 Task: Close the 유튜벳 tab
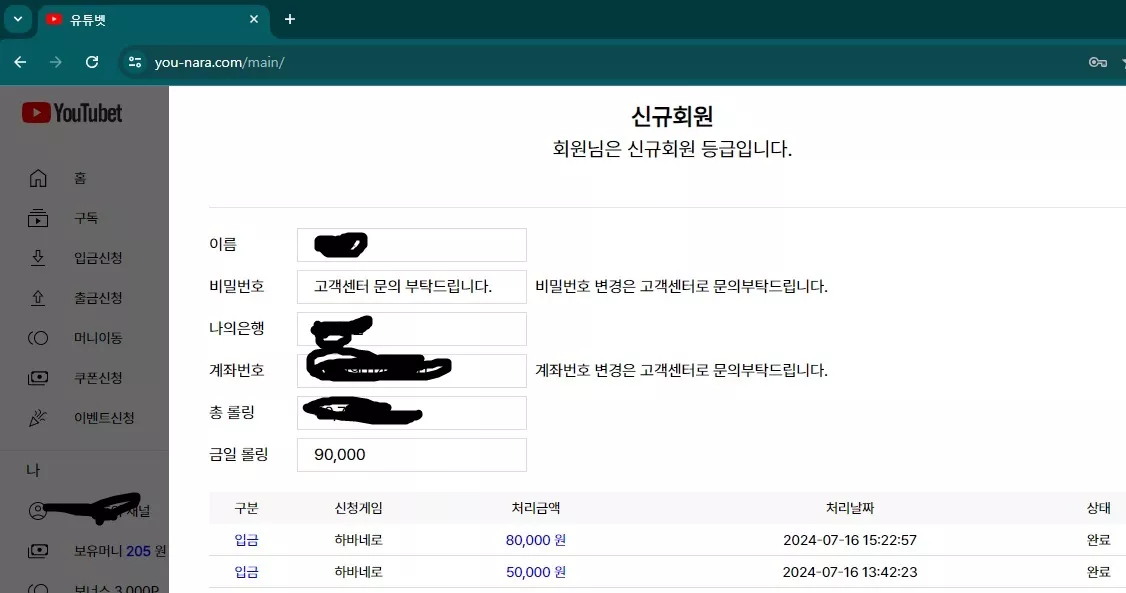click(x=253, y=19)
